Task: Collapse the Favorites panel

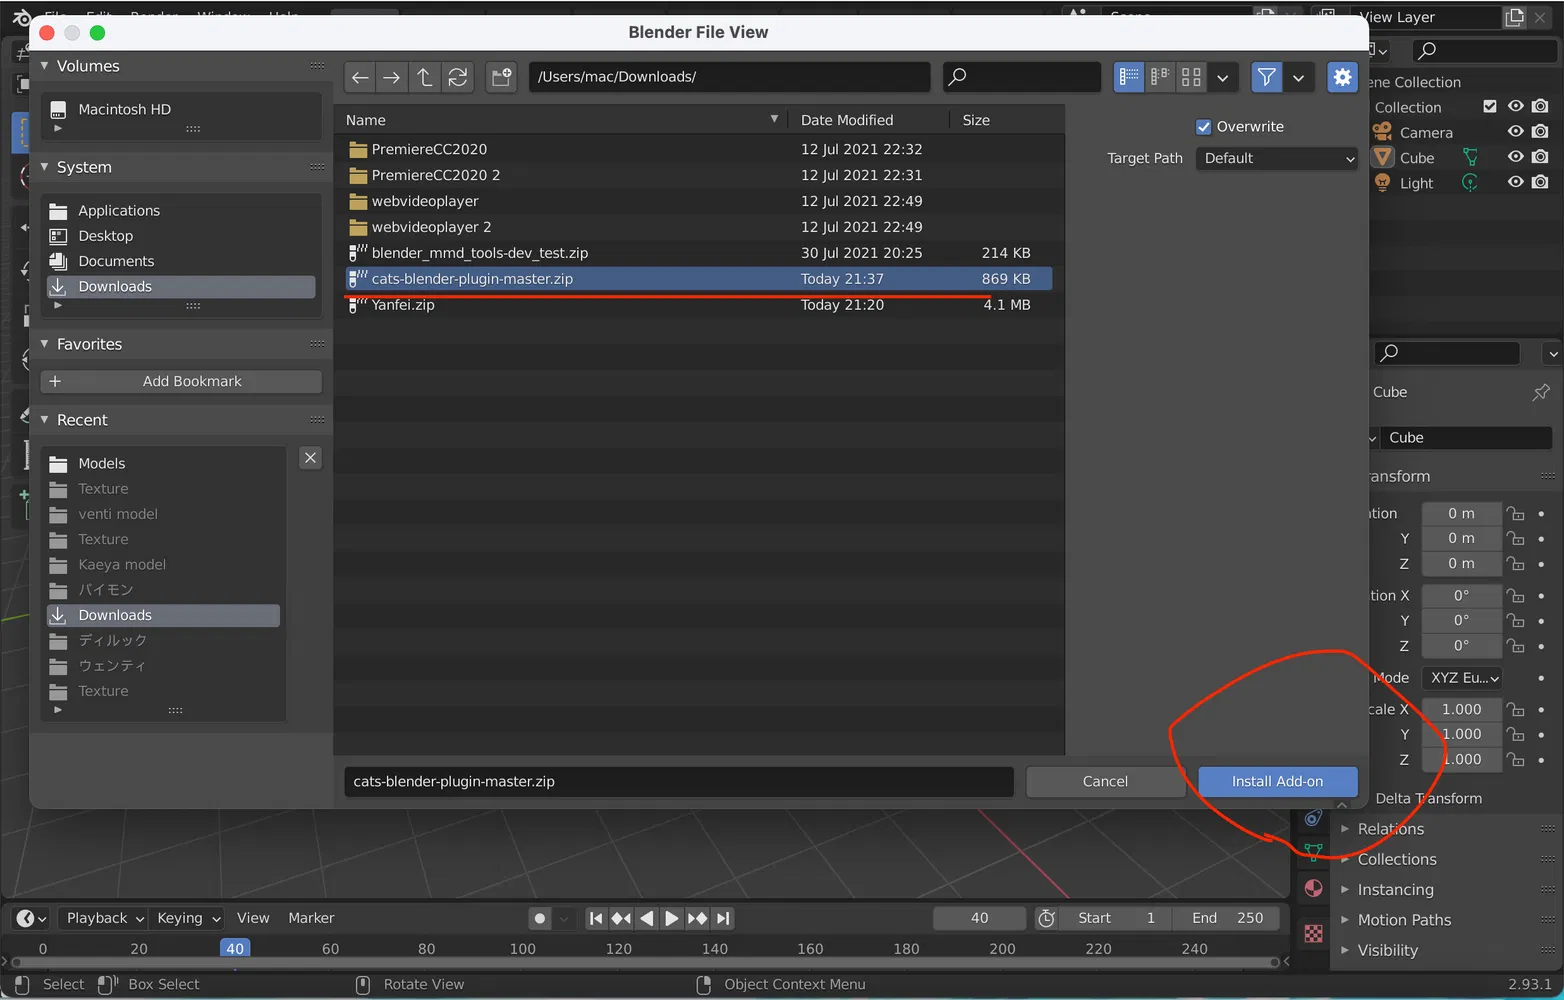Action: [x=45, y=344]
